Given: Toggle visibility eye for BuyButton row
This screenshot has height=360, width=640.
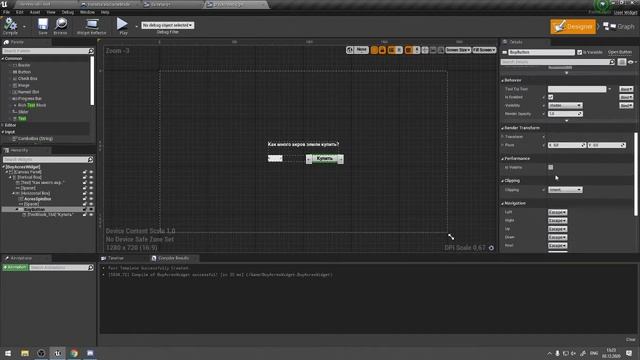Looking at the screenshot, I should point(91,209).
